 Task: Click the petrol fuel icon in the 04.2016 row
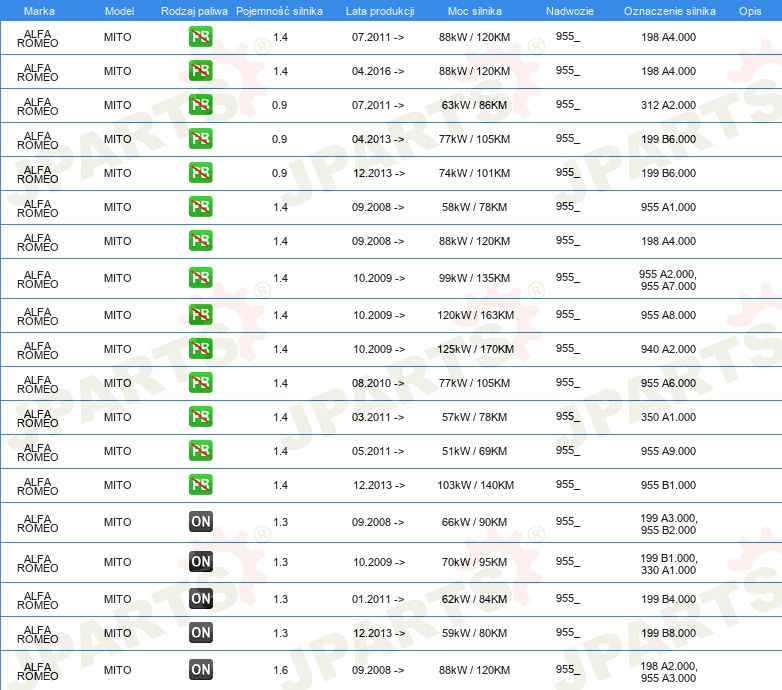point(200,71)
